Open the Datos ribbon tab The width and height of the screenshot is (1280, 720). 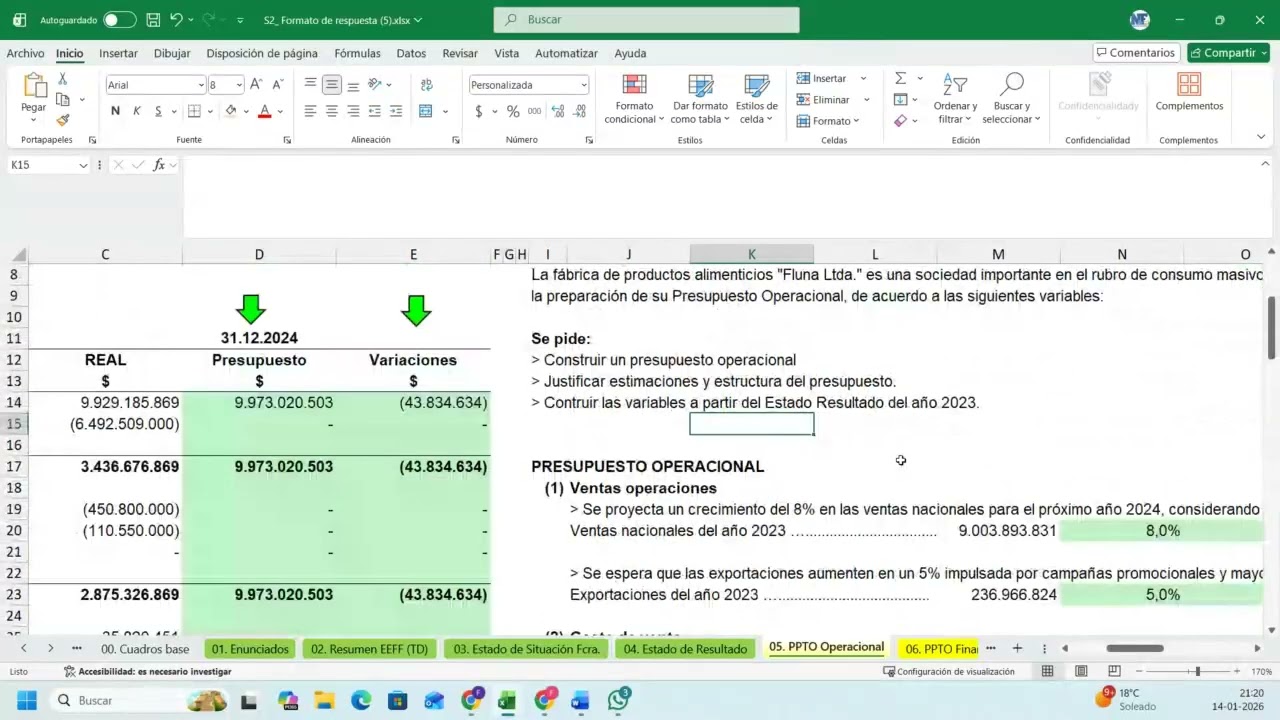pos(411,53)
